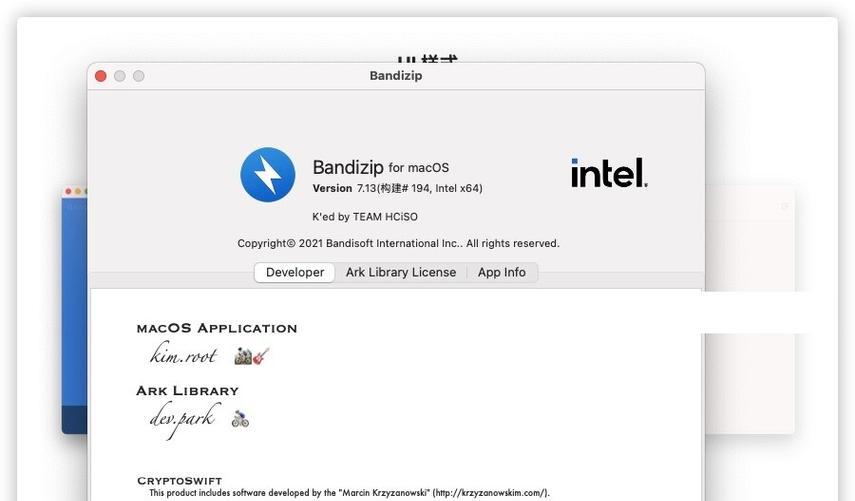The height and width of the screenshot is (501, 855).
Task: Click the guitar emoji next to kim.root
Action: (261, 356)
